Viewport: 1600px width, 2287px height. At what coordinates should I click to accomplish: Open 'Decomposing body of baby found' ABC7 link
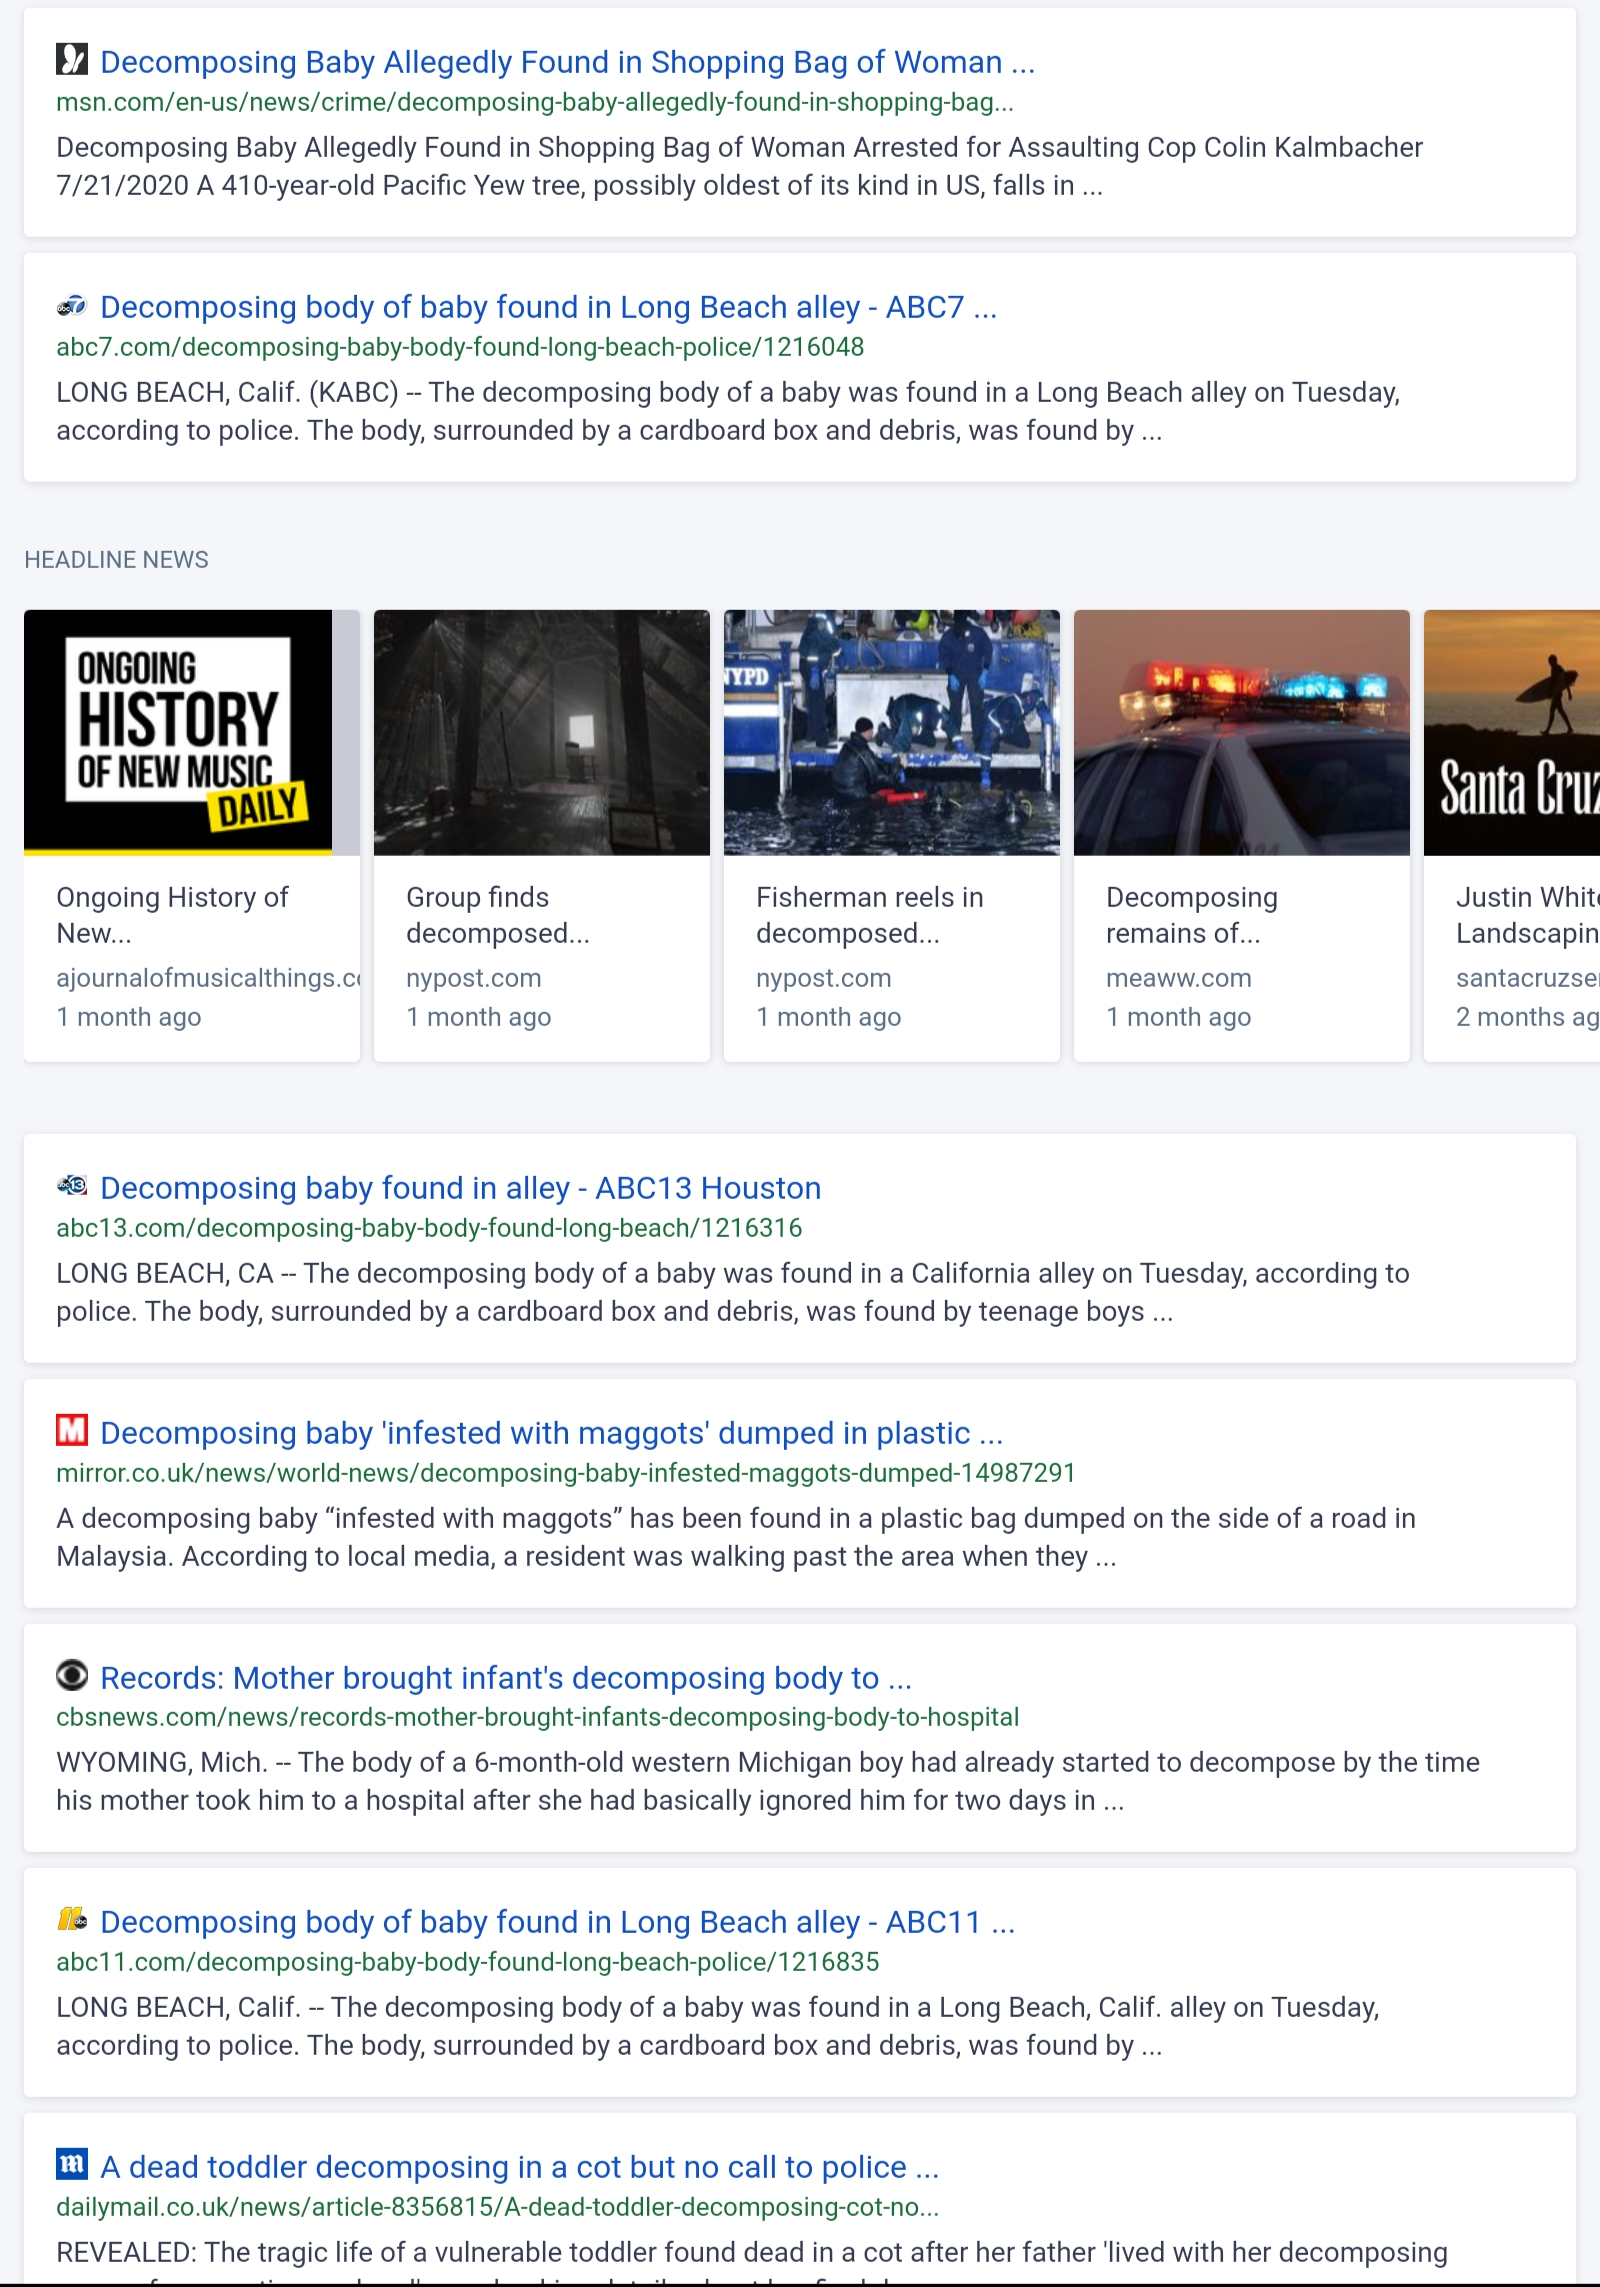coord(549,307)
